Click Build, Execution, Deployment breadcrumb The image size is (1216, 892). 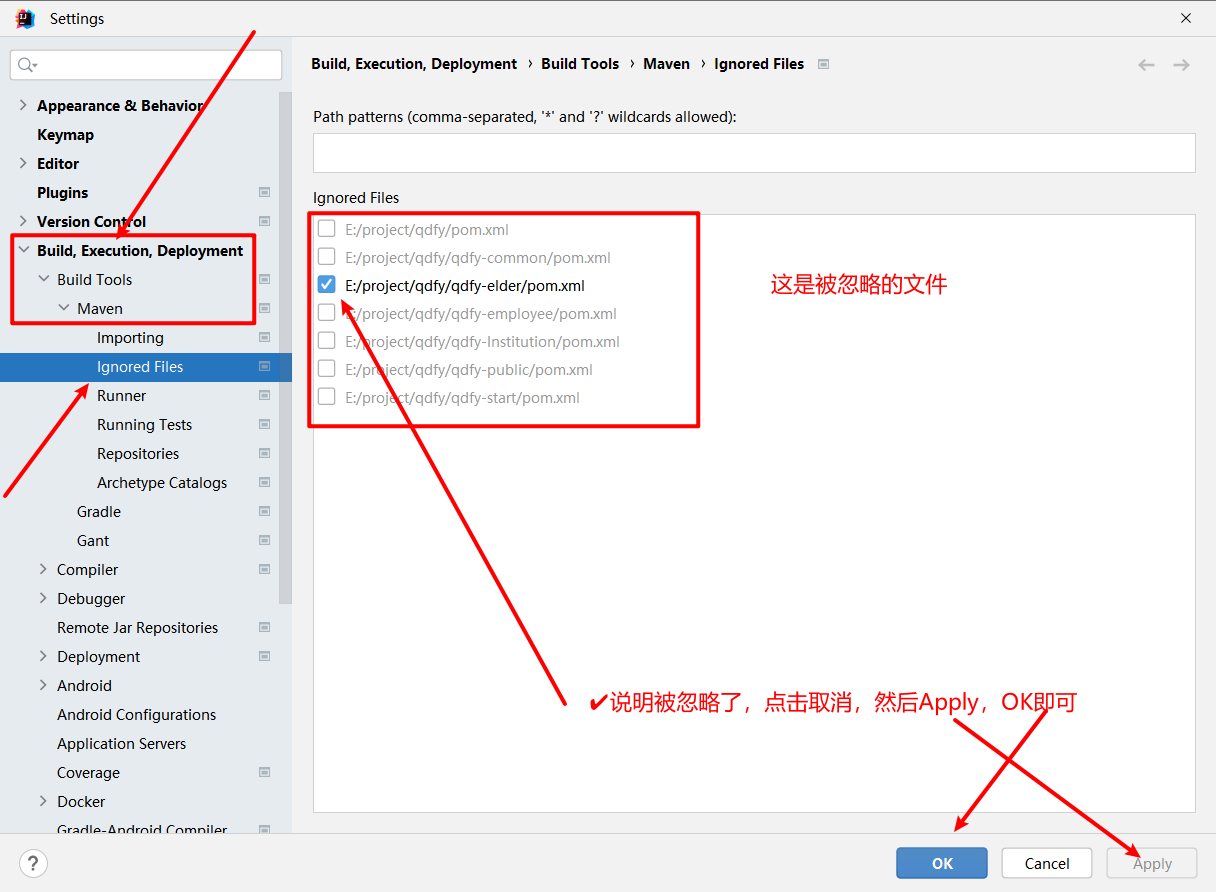414,64
